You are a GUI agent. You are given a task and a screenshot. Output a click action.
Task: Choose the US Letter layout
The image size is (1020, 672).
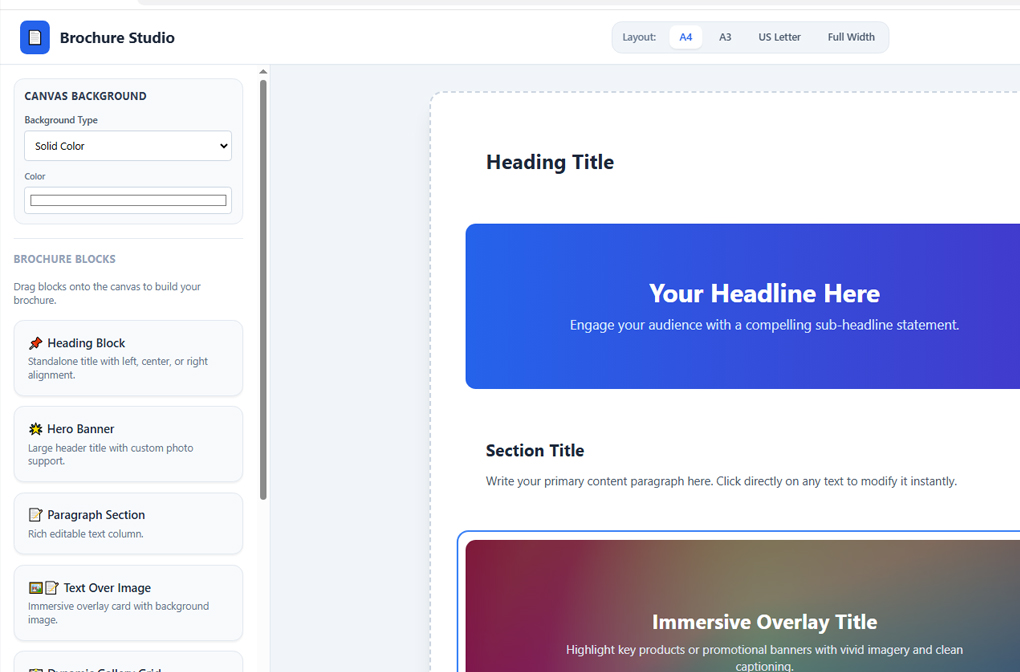(779, 37)
